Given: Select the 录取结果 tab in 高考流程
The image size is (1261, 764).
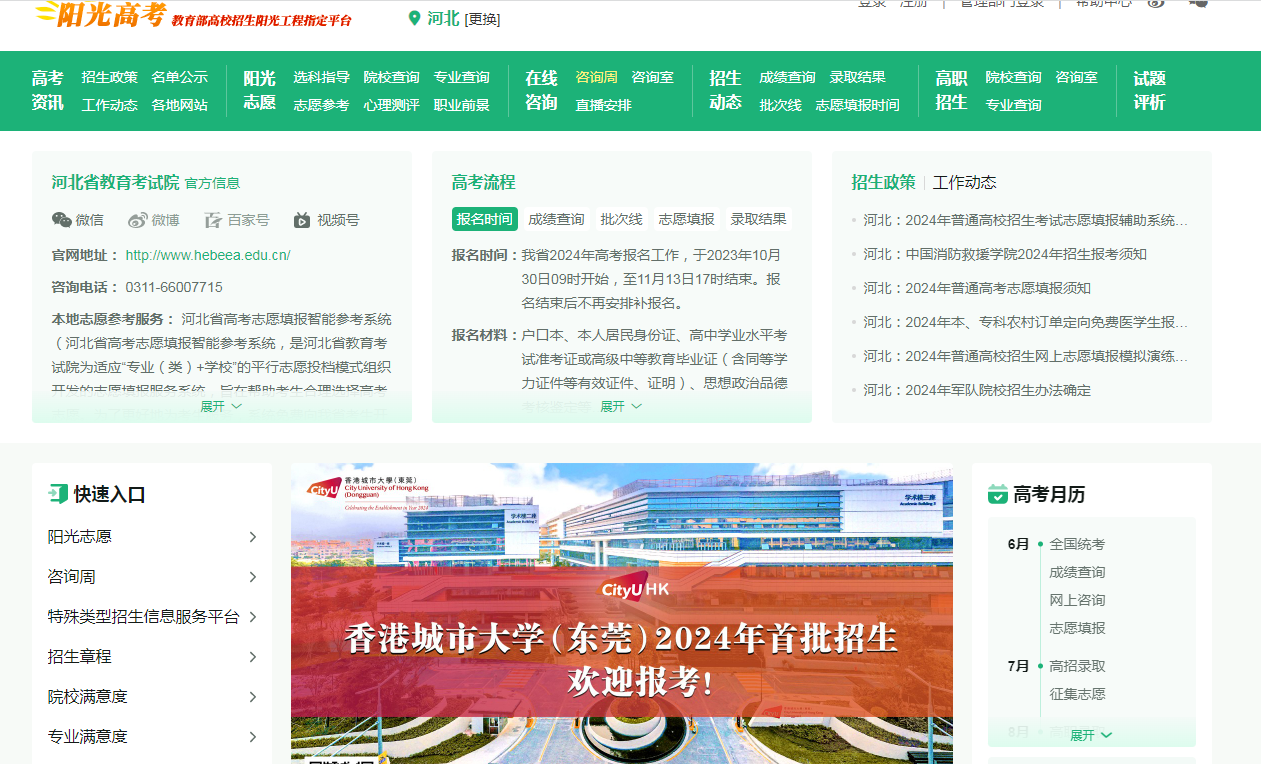Looking at the screenshot, I should [758, 219].
